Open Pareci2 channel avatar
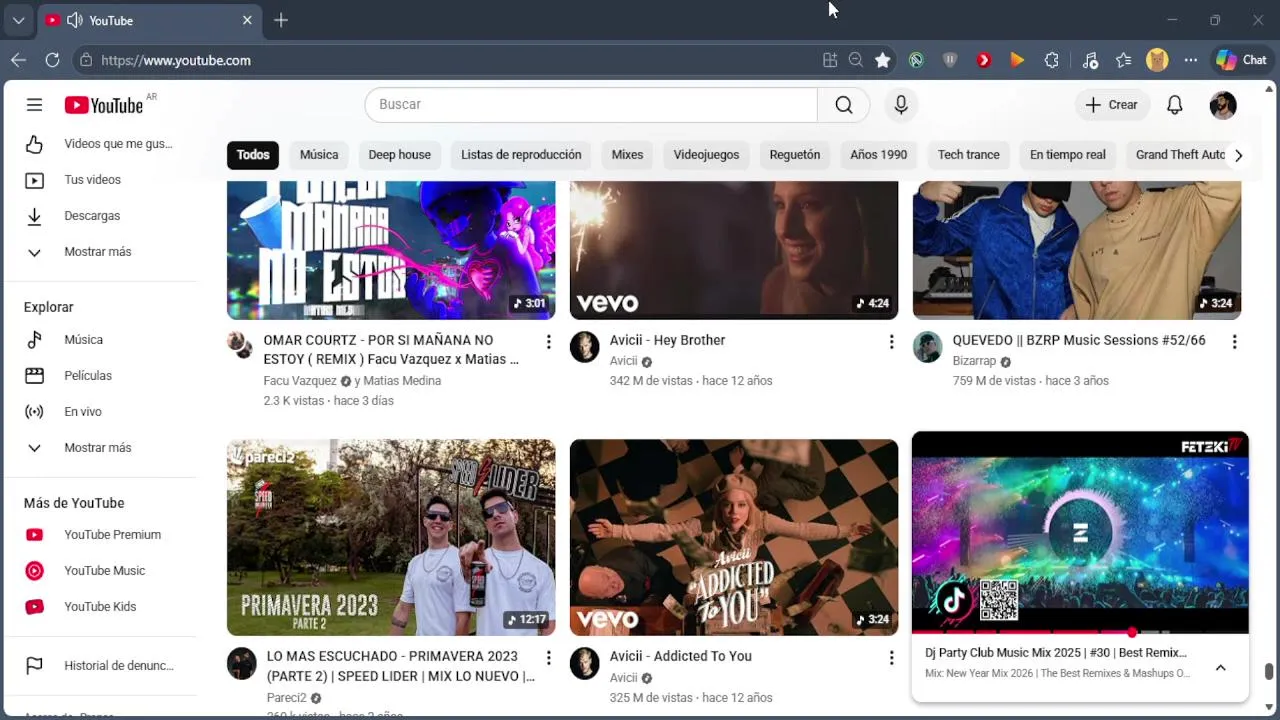1280x720 pixels. [x=241, y=663]
